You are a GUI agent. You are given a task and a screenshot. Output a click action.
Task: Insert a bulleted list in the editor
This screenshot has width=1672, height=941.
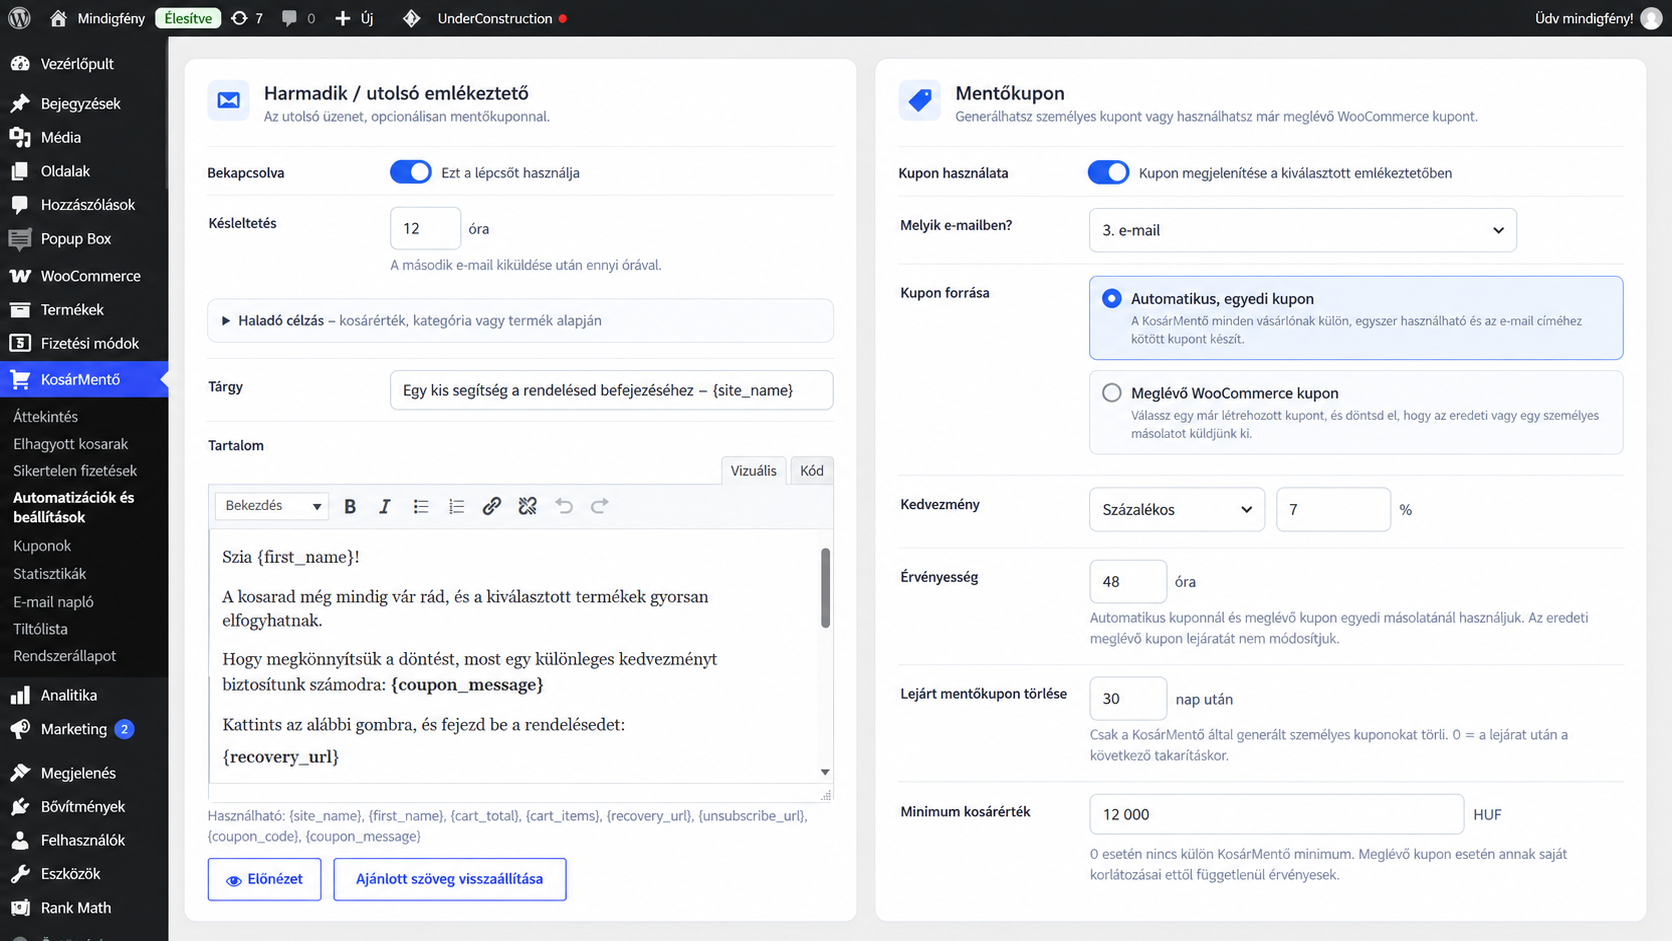[x=421, y=506]
